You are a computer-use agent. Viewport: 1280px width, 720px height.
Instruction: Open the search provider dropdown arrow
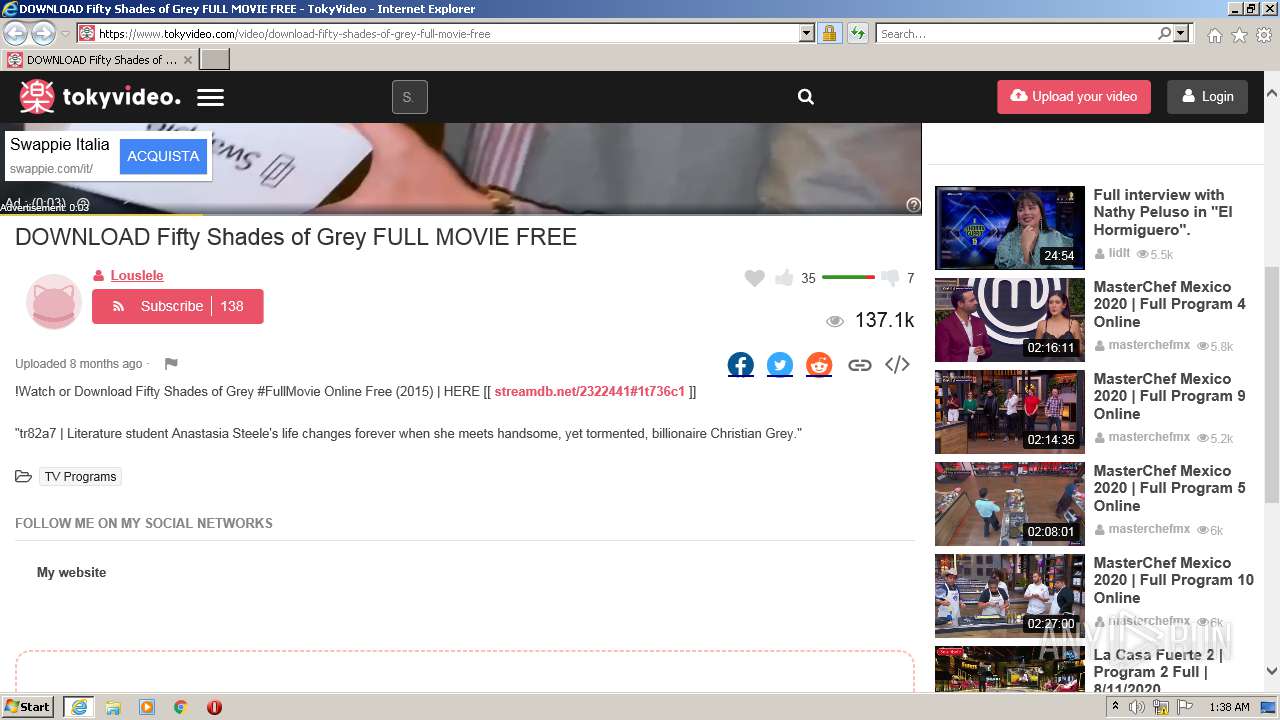1181,33
